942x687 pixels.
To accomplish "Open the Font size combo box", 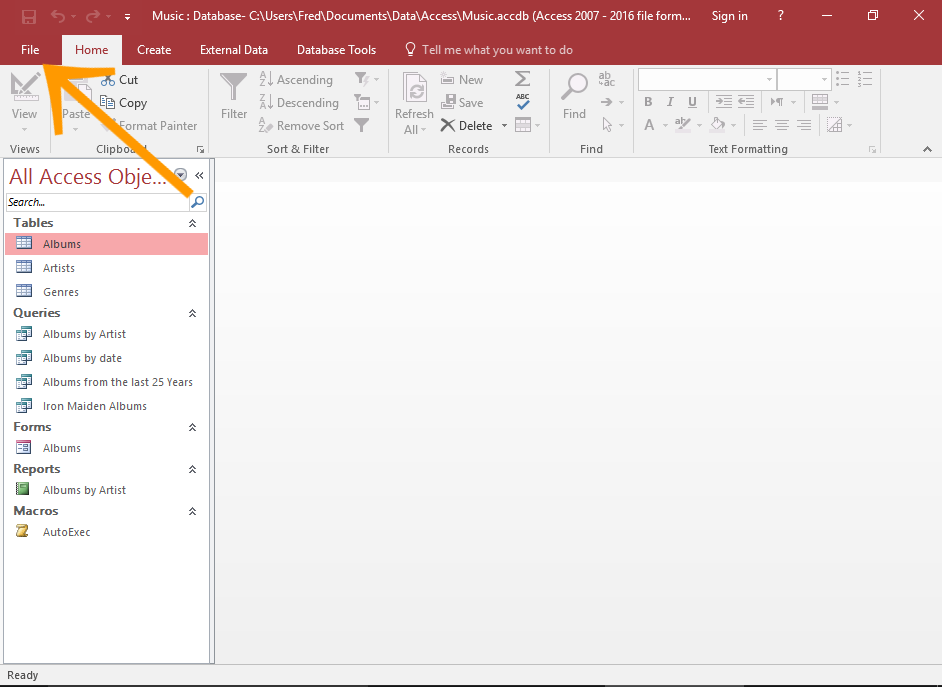I will point(804,79).
